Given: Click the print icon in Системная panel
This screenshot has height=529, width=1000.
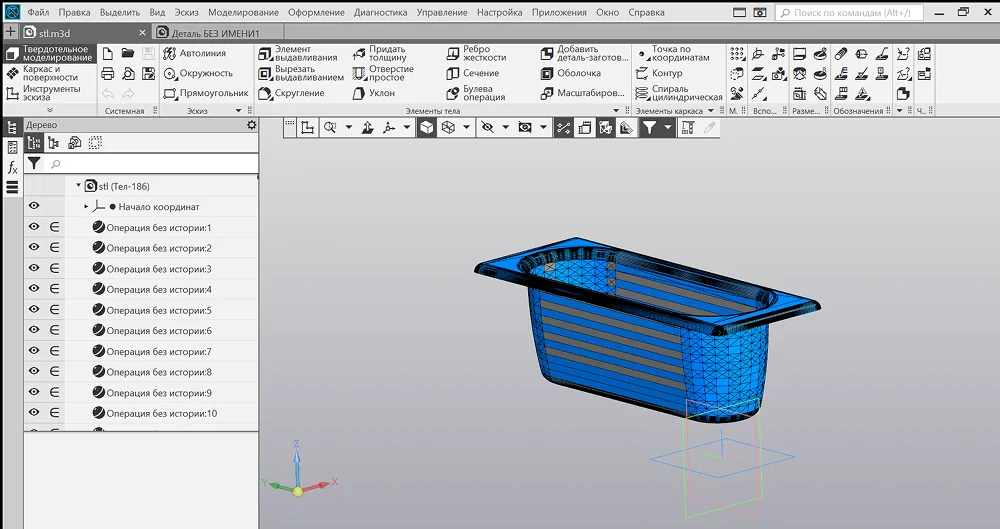Looking at the screenshot, I should (x=108, y=73).
